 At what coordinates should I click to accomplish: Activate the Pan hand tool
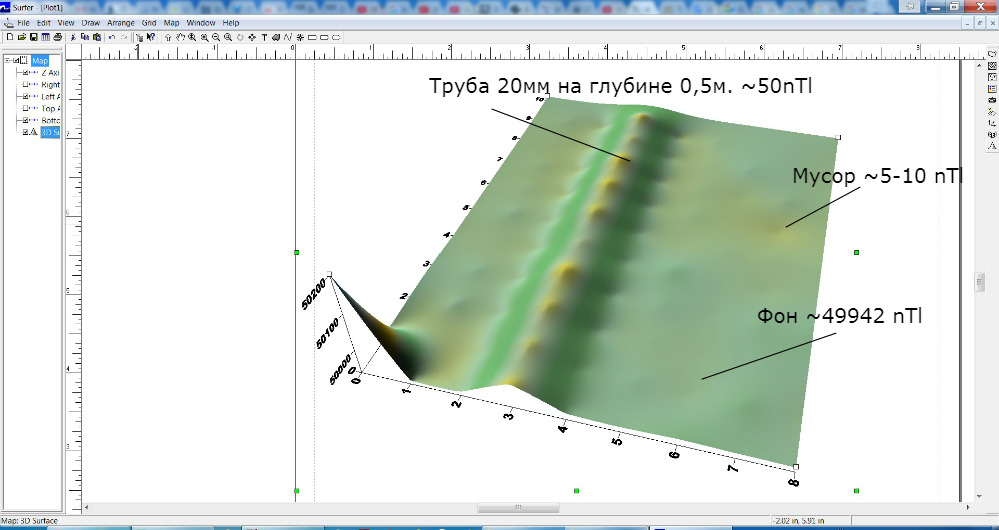tap(180, 38)
